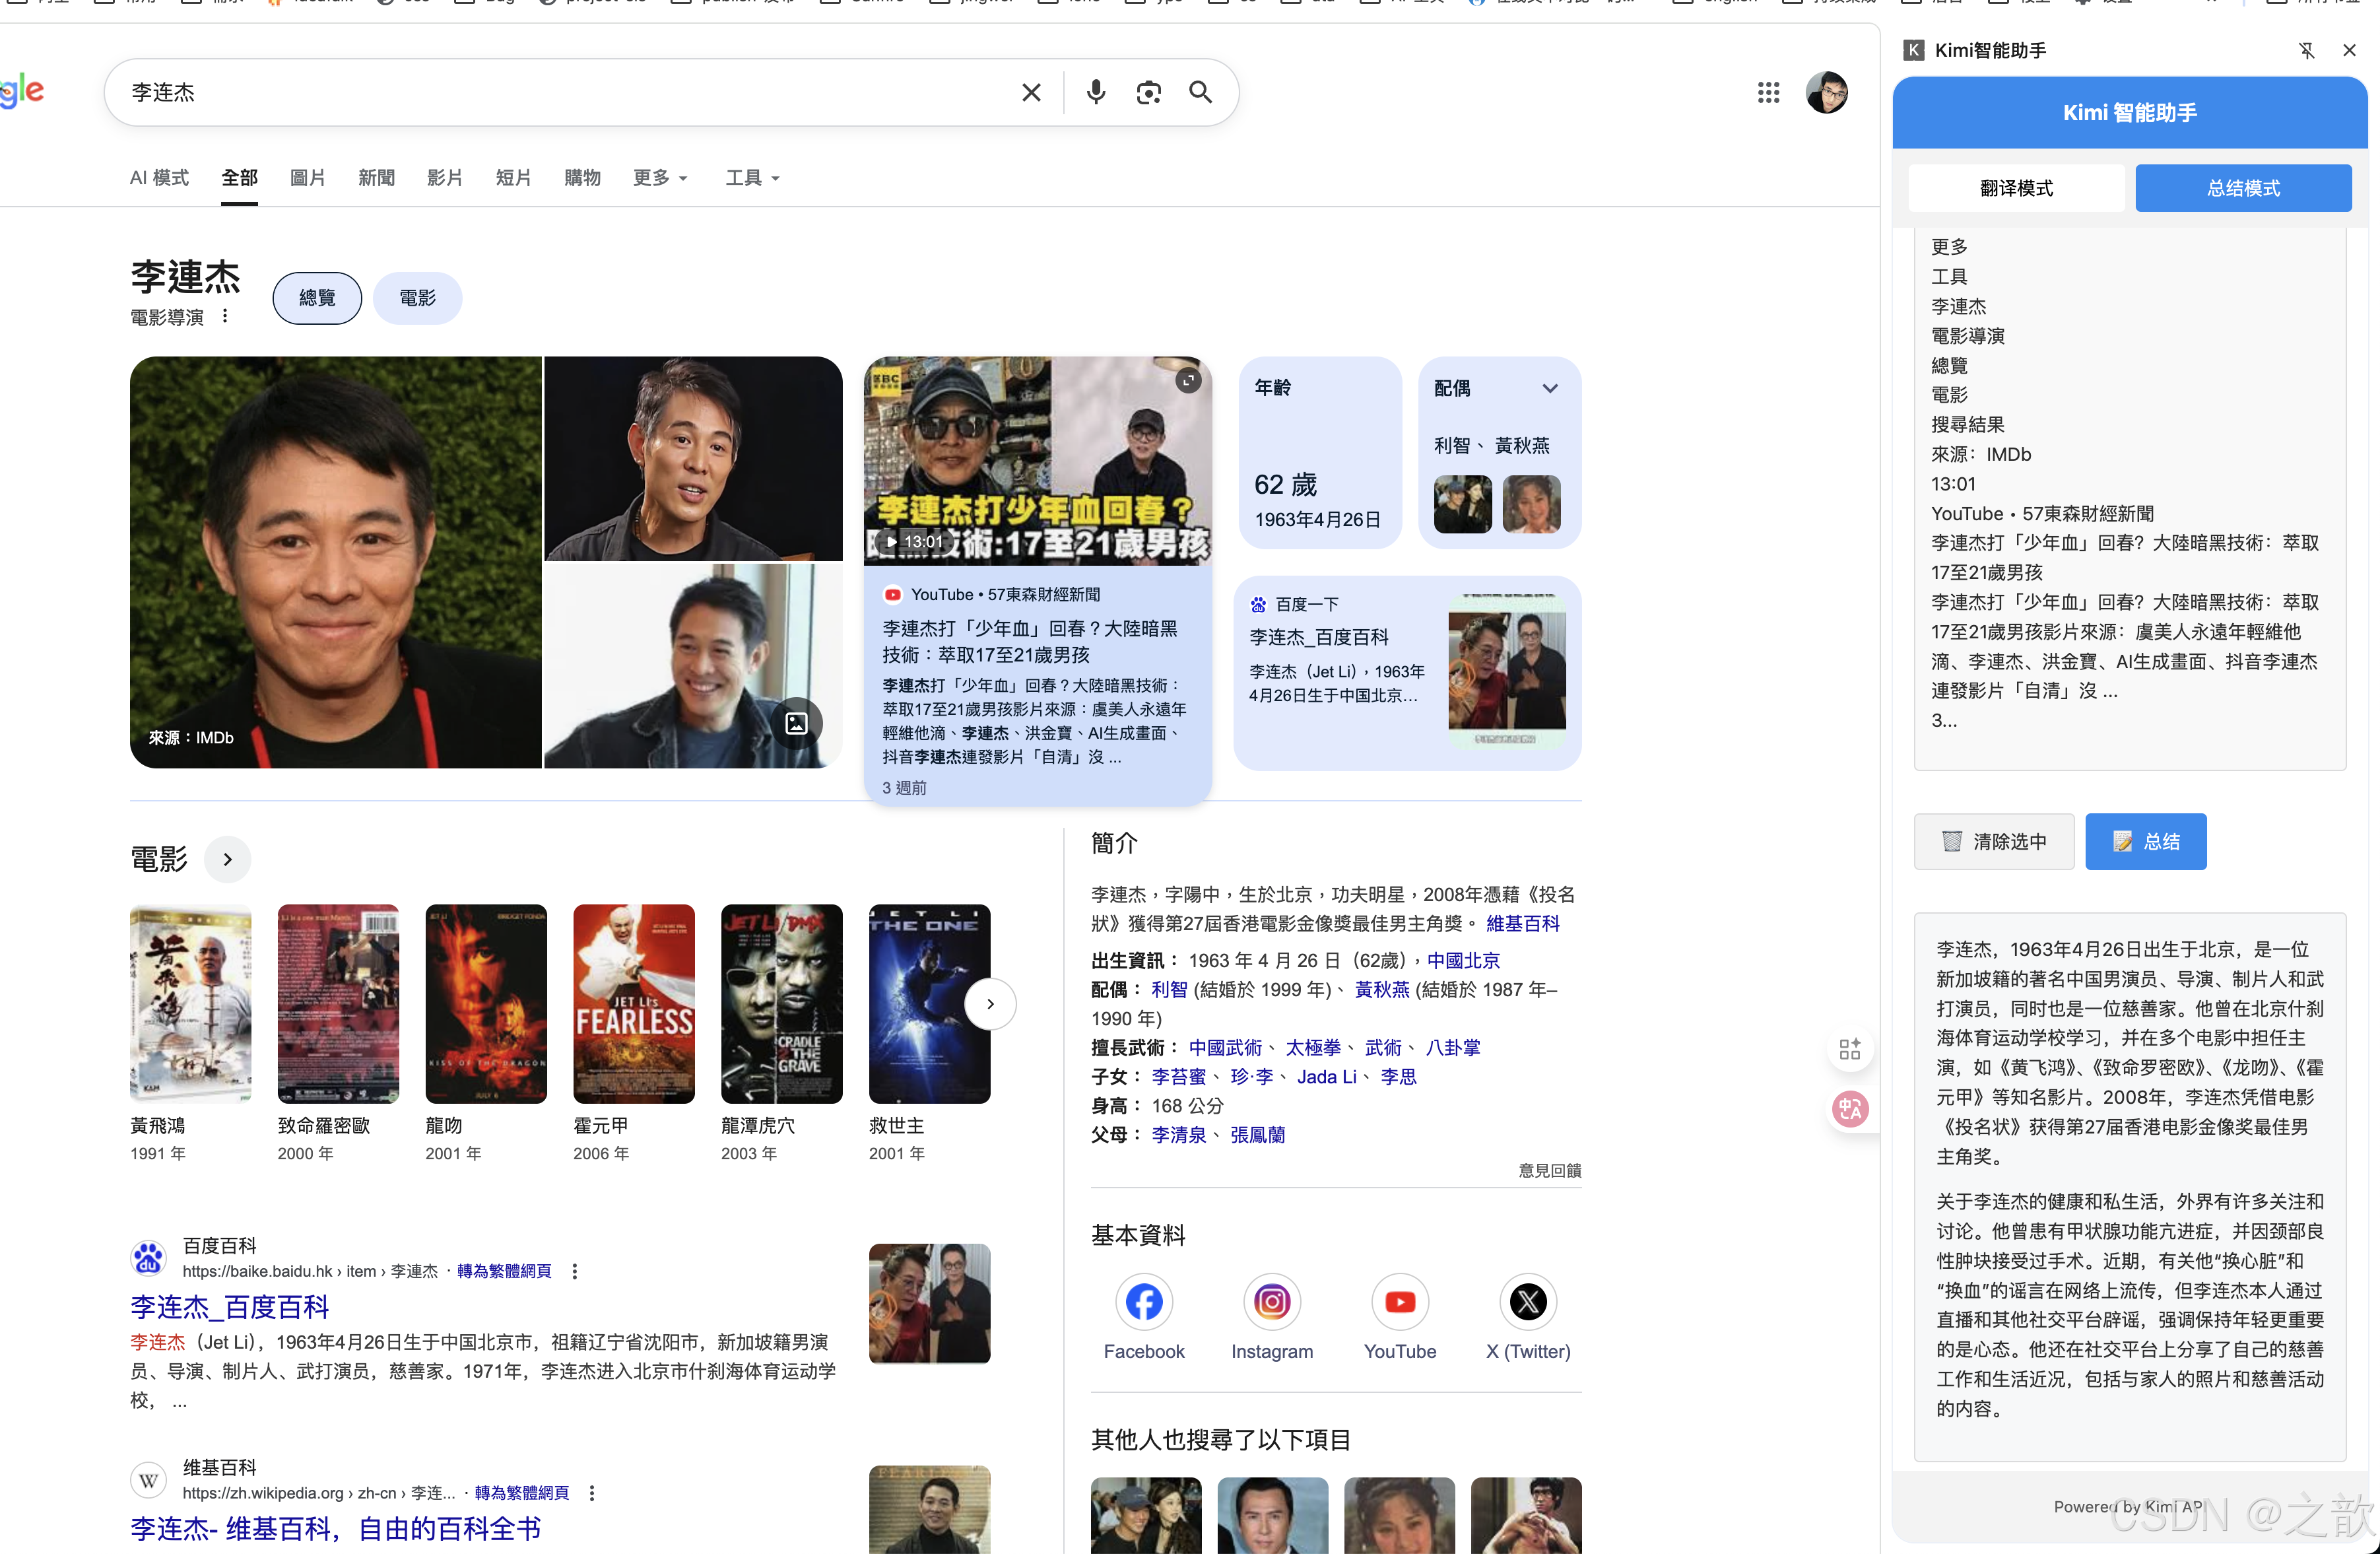Screen dimensions: 2380x1554
Task: Open the 李连杰_百度百科 result link
Action: click(x=230, y=1306)
